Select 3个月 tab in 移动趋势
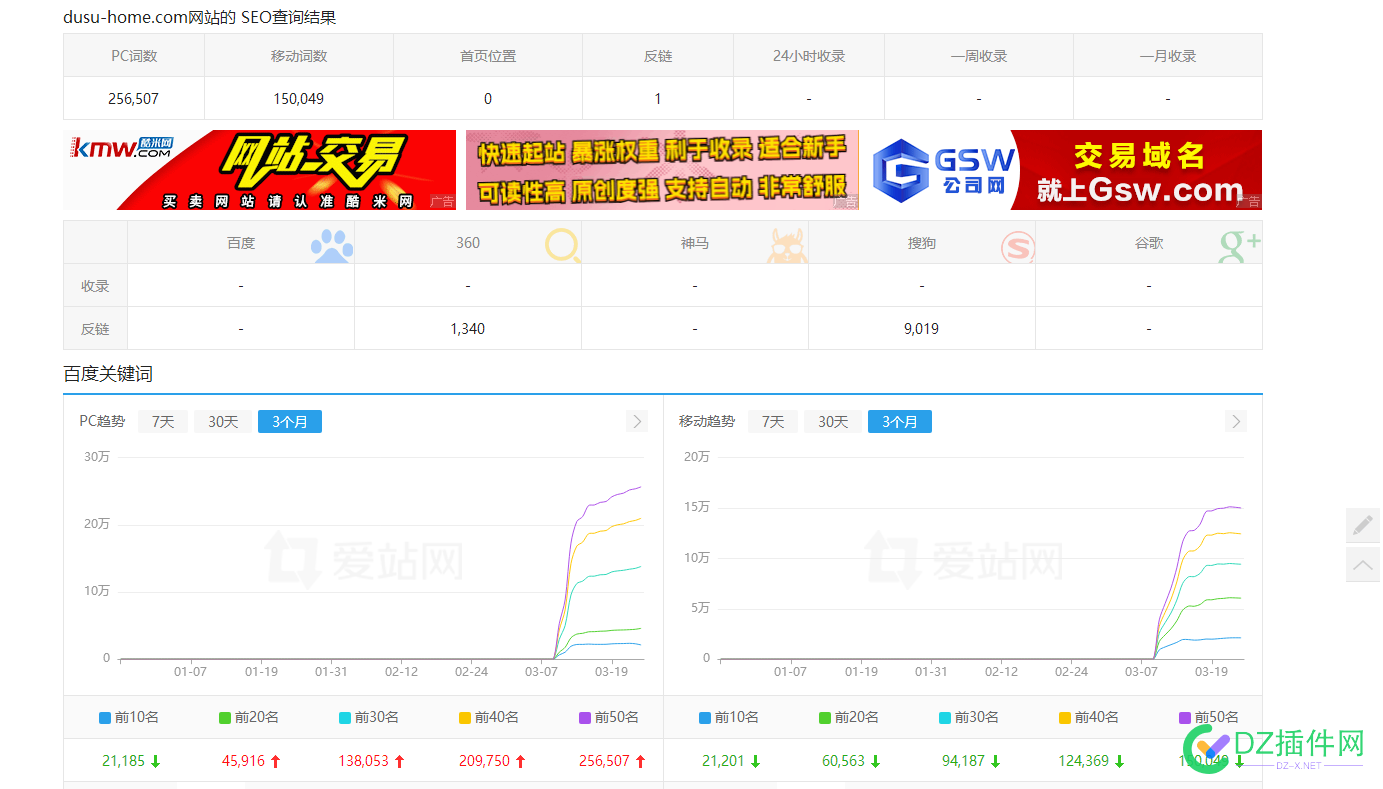 click(900, 422)
